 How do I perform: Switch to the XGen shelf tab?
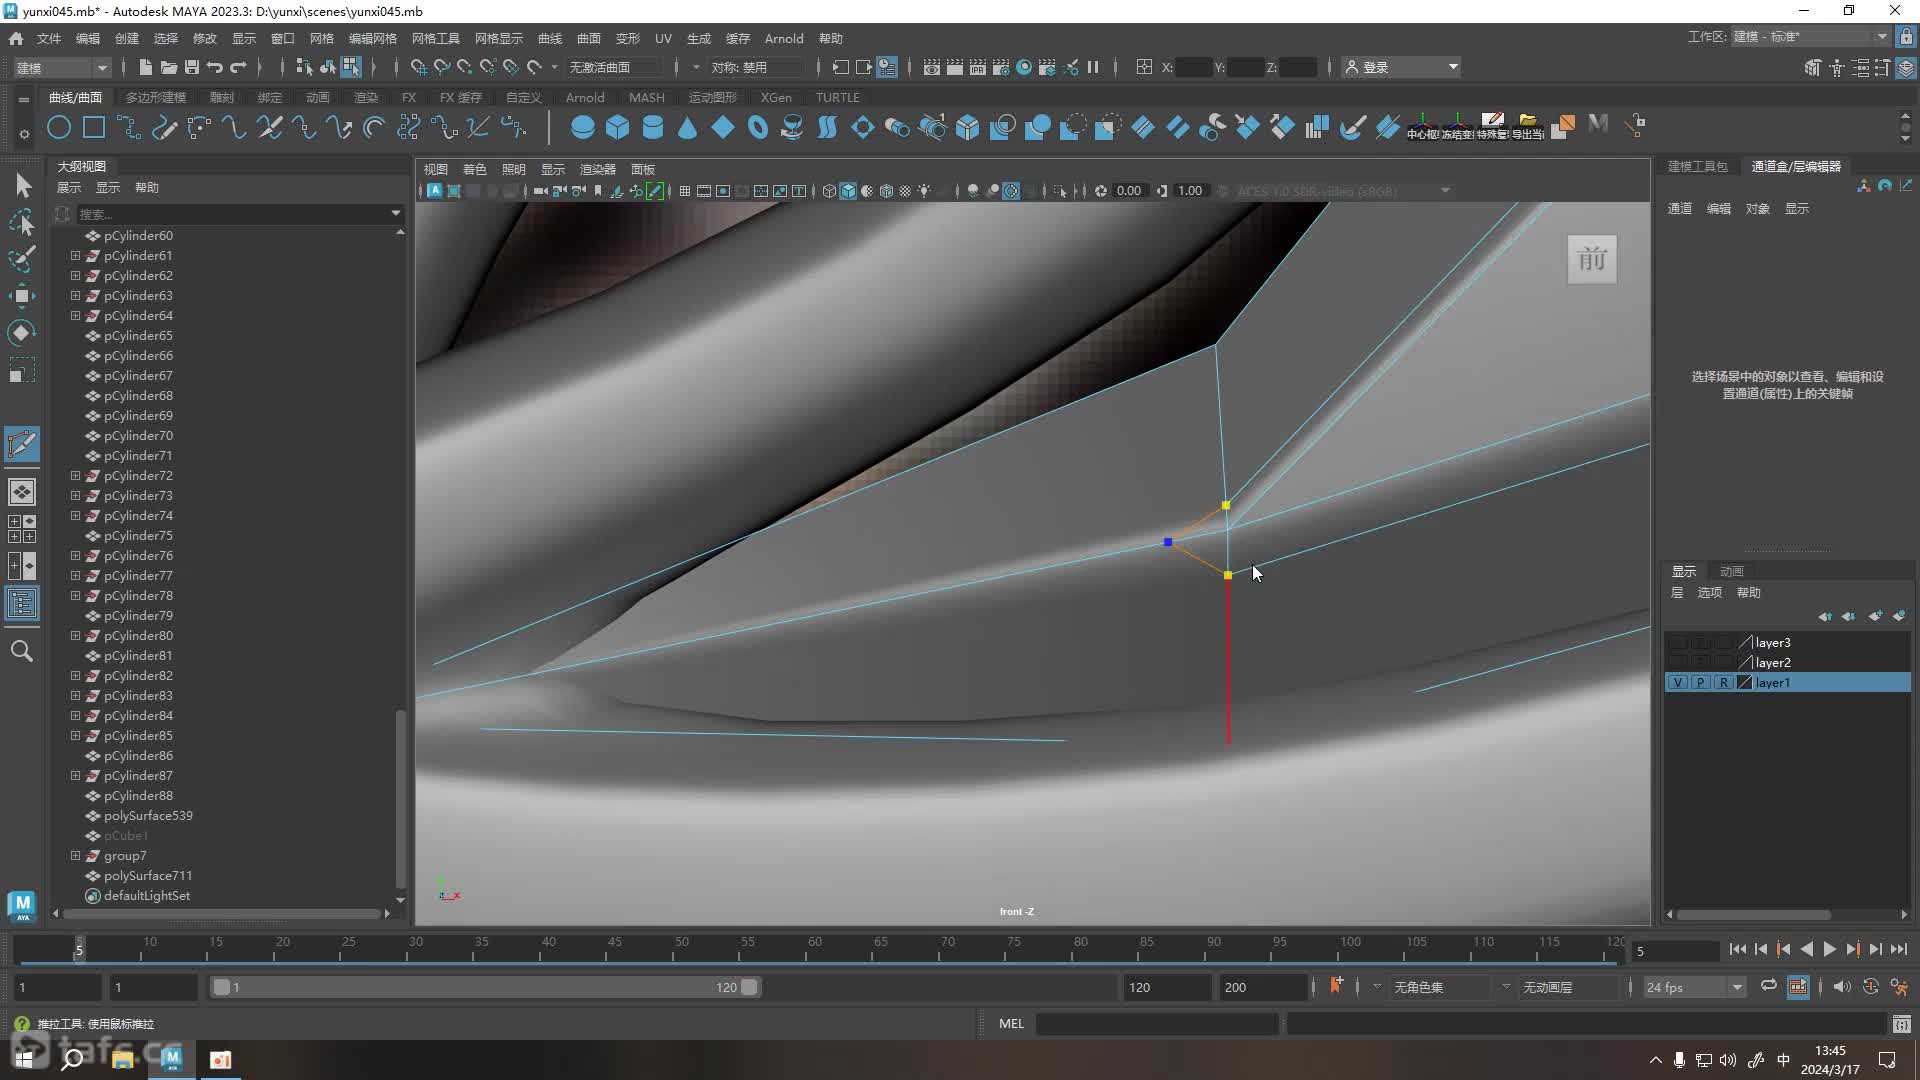[x=776, y=97]
